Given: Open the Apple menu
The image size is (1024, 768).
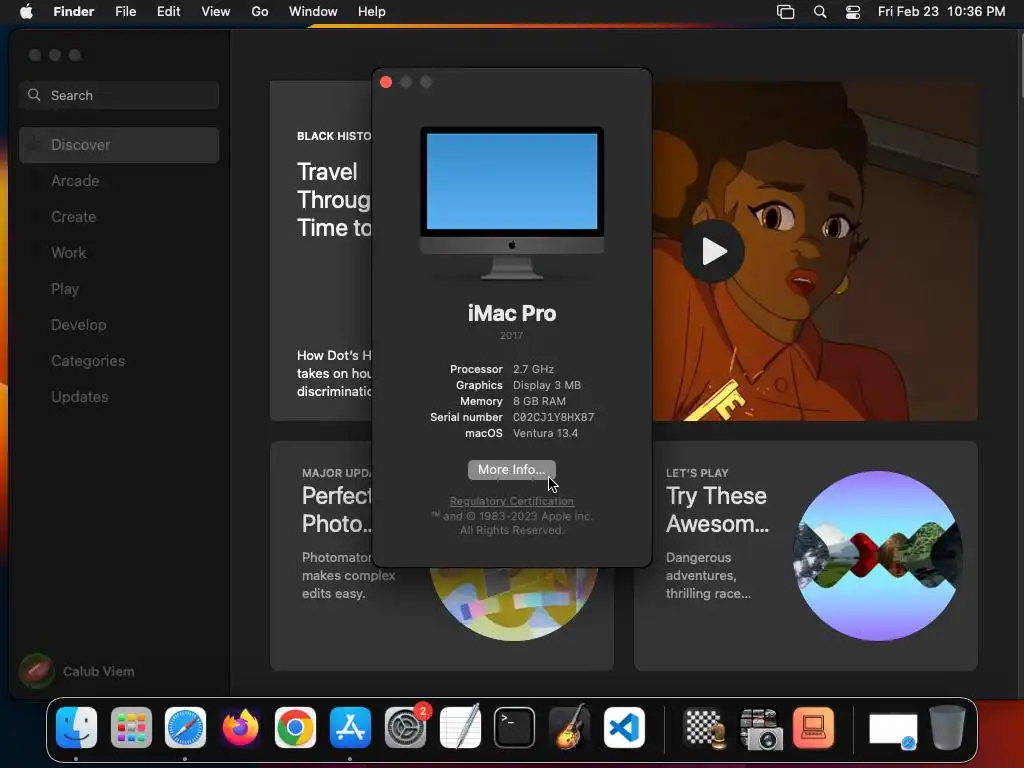Looking at the screenshot, I should tap(26, 12).
